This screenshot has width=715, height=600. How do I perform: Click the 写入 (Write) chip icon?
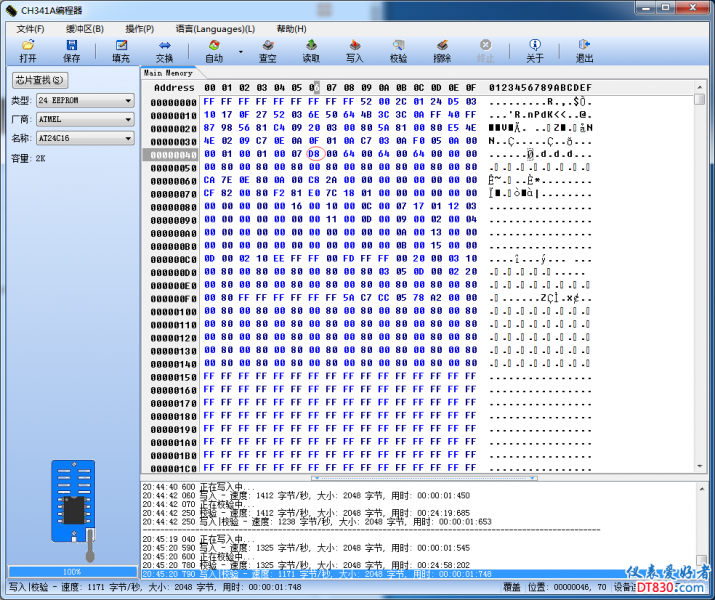coord(354,51)
